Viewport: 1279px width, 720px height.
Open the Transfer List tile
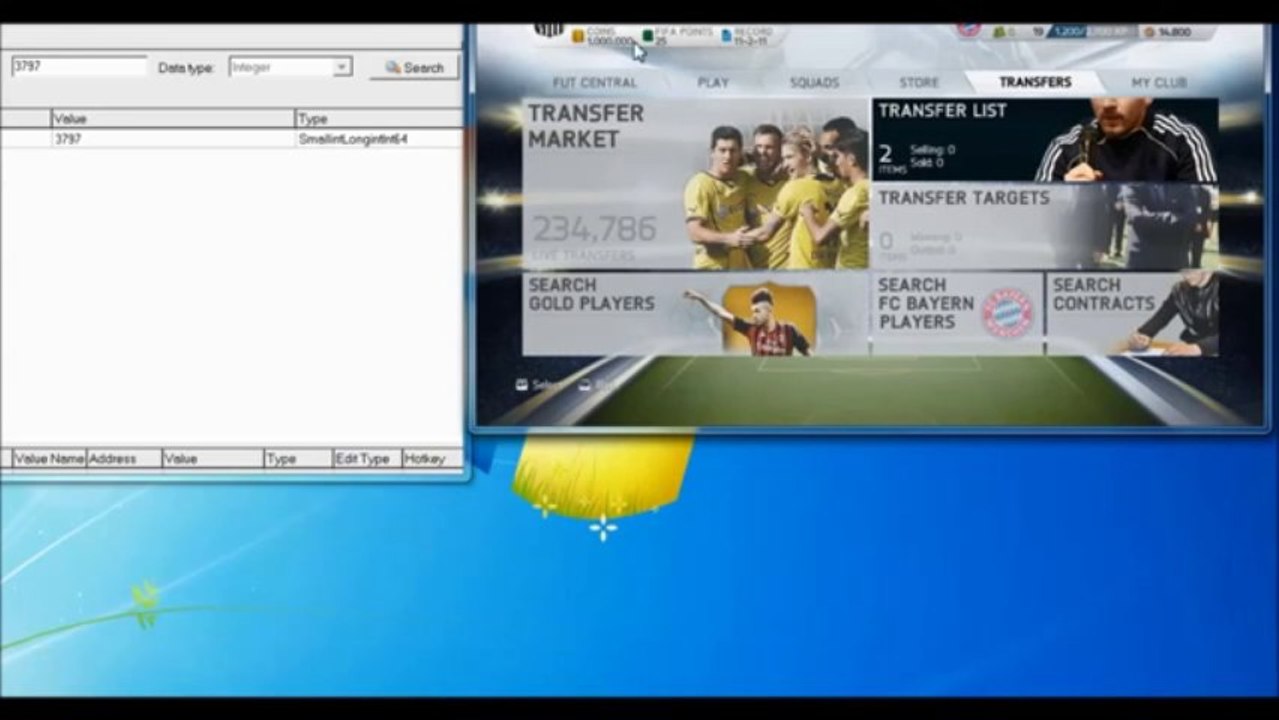point(1045,140)
